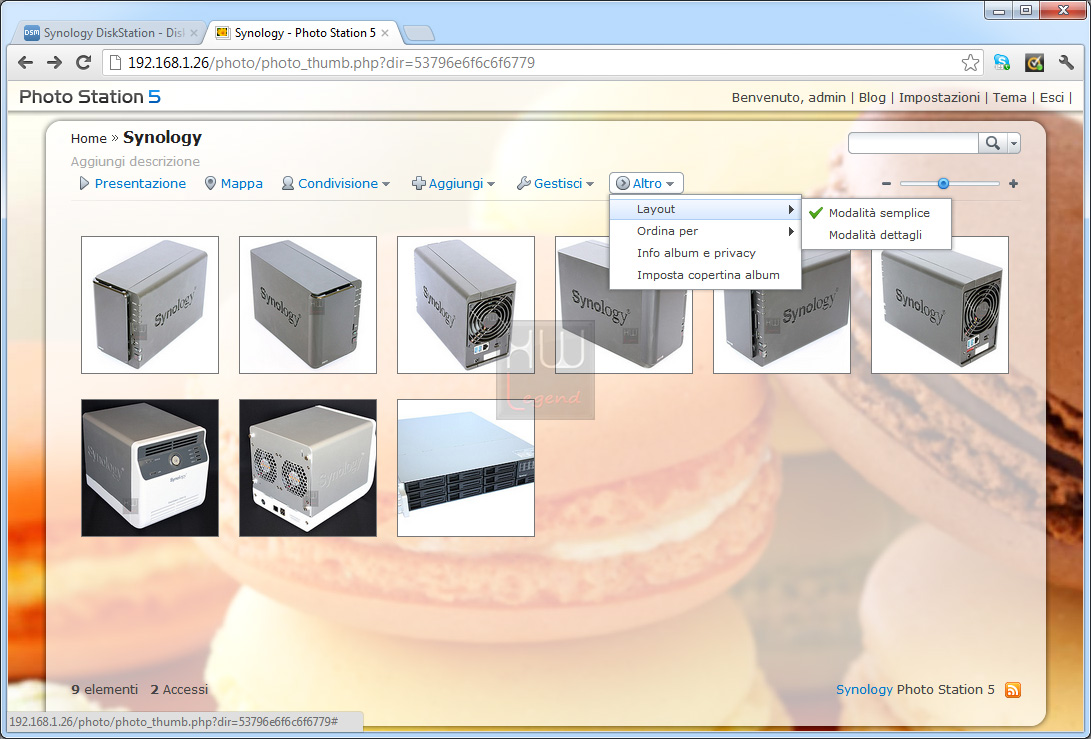Open the third top-row photo showing rear fan
The height and width of the screenshot is (739, 1091).
tap(465, 305)
